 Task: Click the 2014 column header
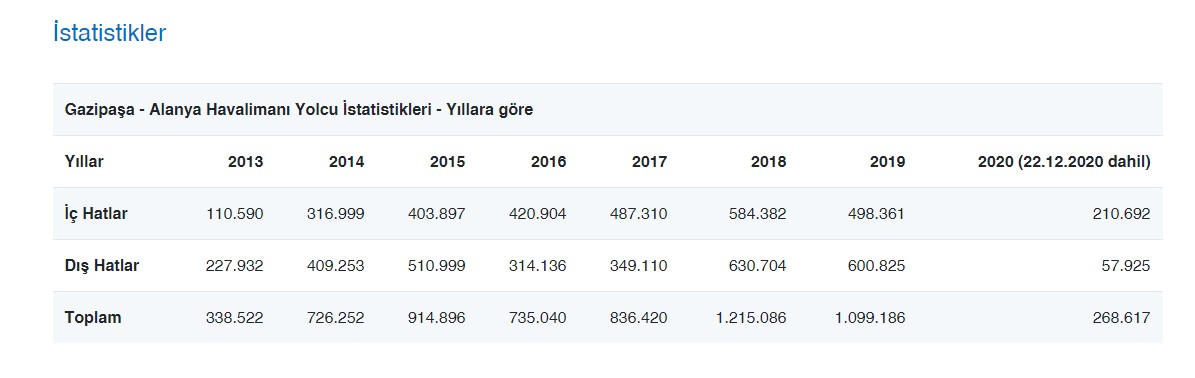click(x=346, y=162)
